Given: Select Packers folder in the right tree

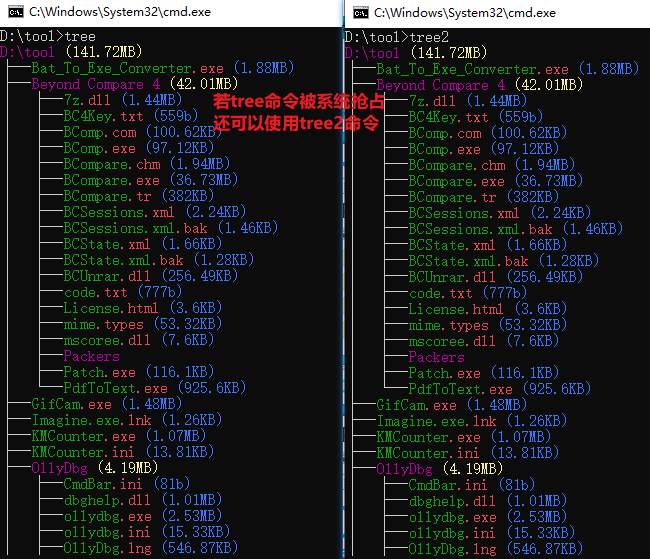Looking at the screenshot, I should point(436,356).
